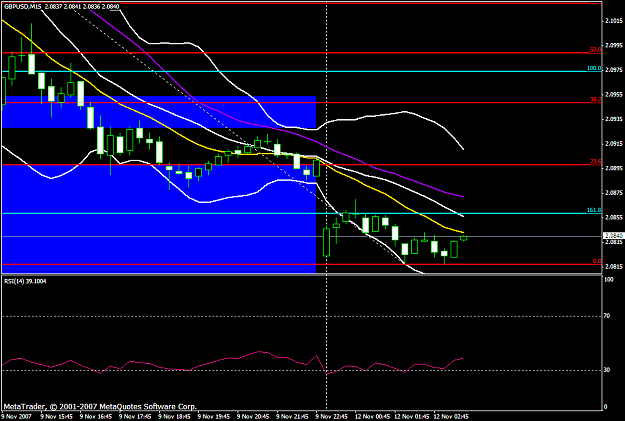This screenshot has width=625, height=421.
Task: Click the 9 Nov 16:45 time label
Action: 95,417
